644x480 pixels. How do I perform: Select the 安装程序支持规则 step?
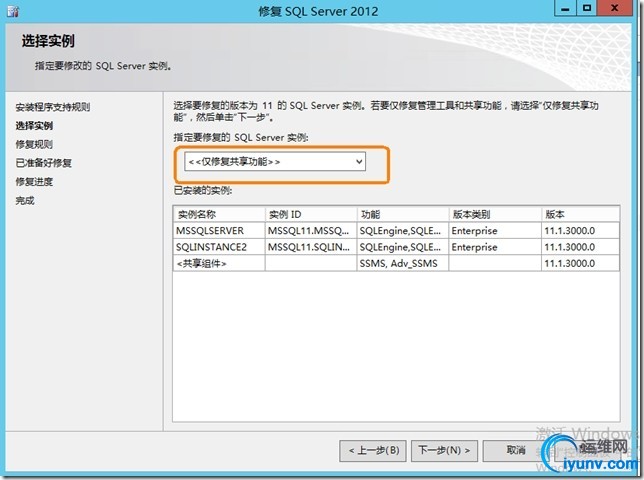pyautogui.click(x=53, y=107)
